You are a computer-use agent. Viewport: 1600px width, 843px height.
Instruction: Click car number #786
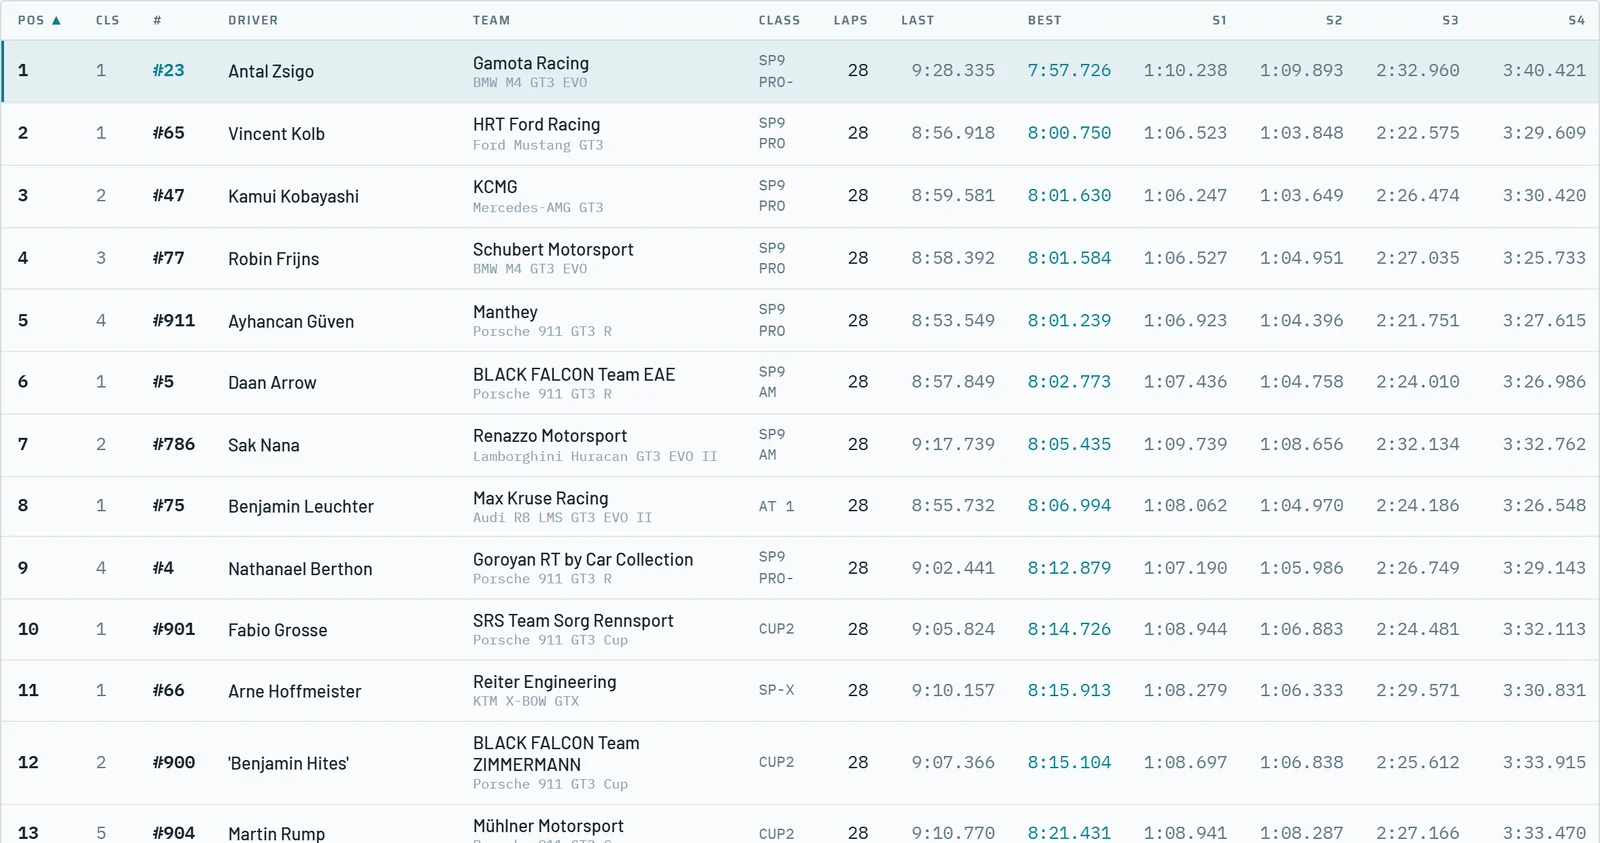click(x=173, y=444)
